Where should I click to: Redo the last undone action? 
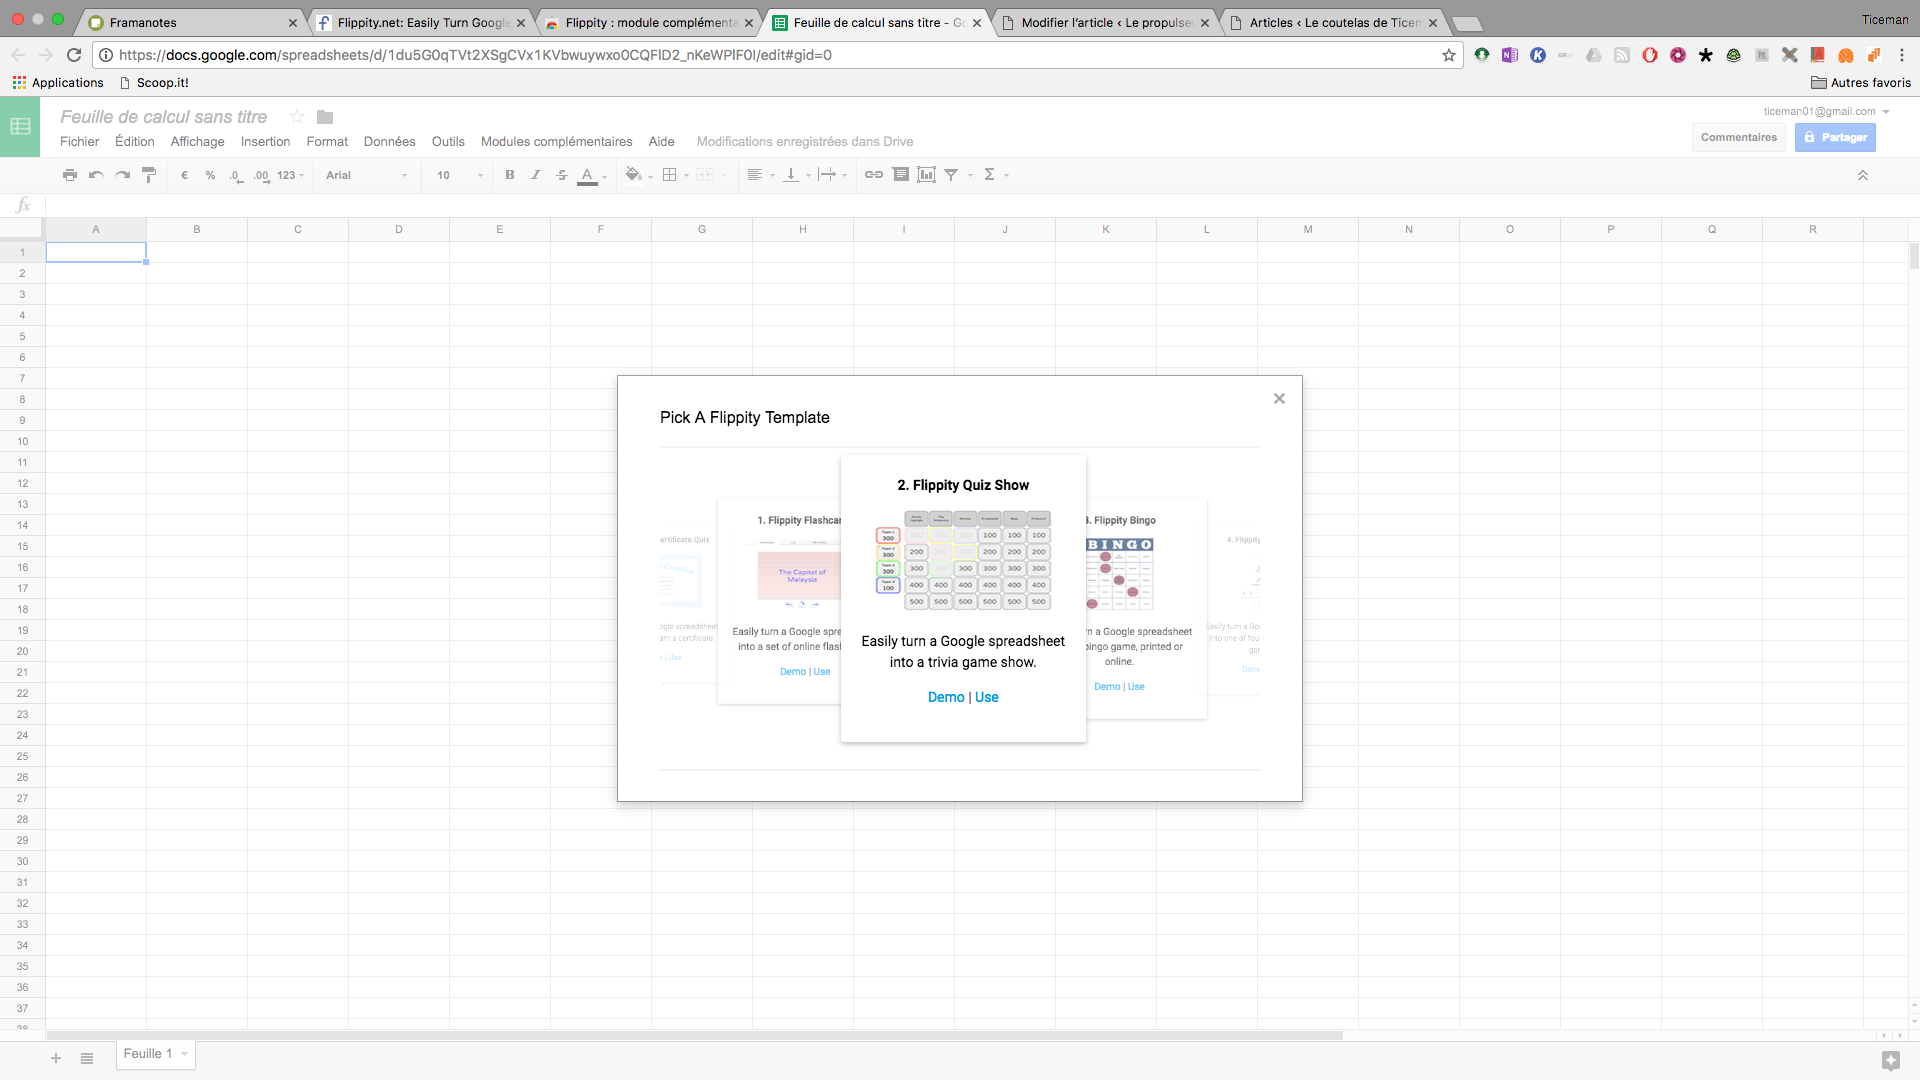(122, 175)
